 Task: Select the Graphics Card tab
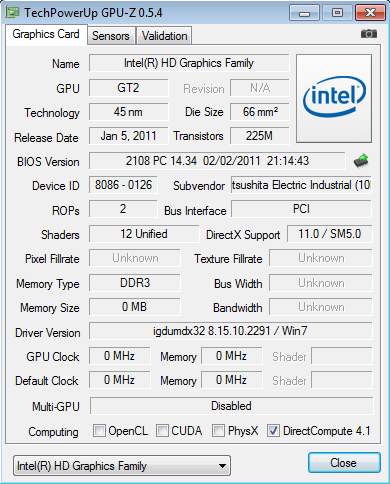pos(46,34)
